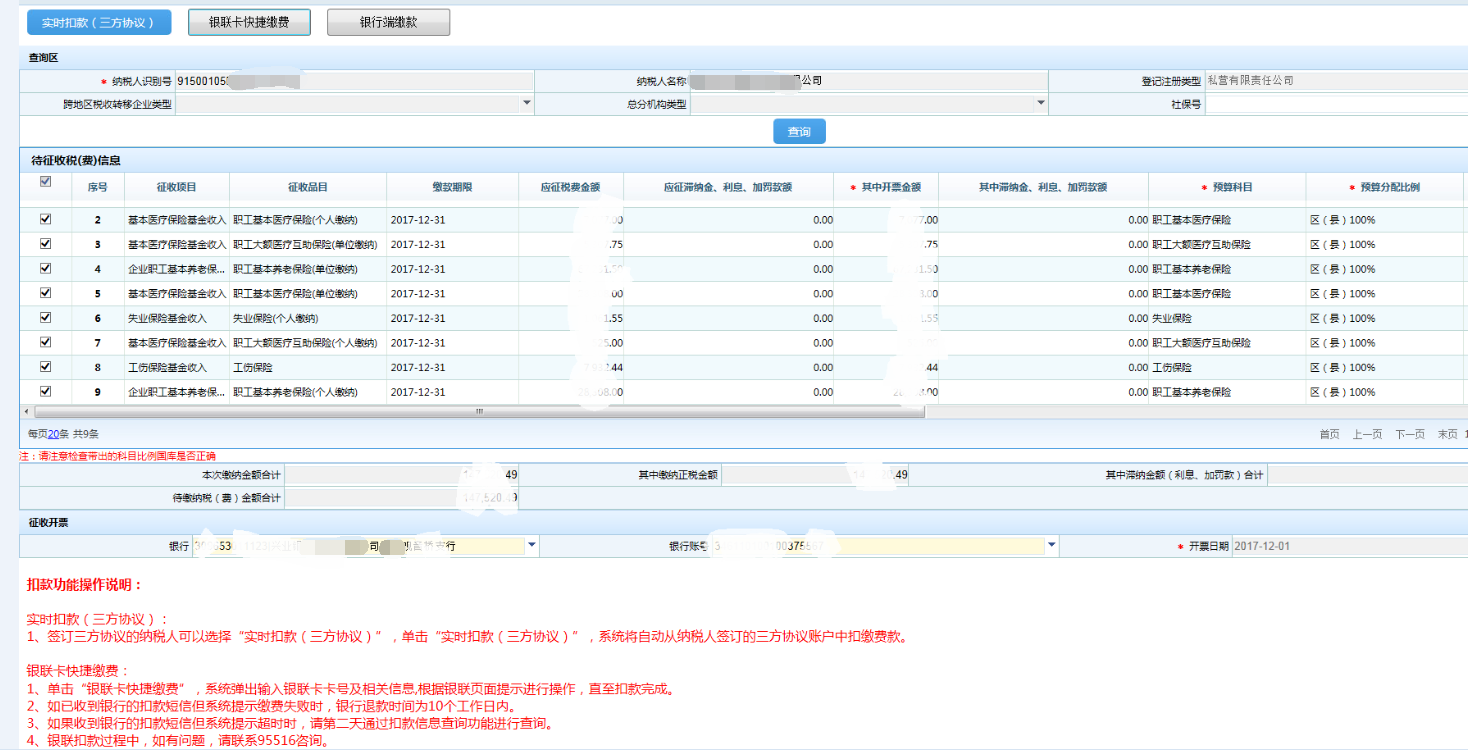Click the blue 查询 button

point(799,132)
